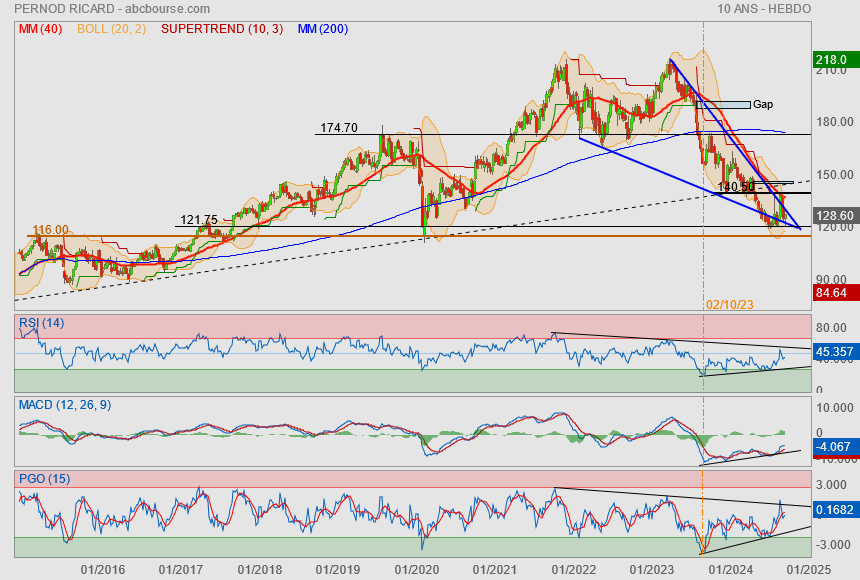This screenshot has width=860, height=580.
Task: Click the 01/2016 date axis label
Action: 103,570
